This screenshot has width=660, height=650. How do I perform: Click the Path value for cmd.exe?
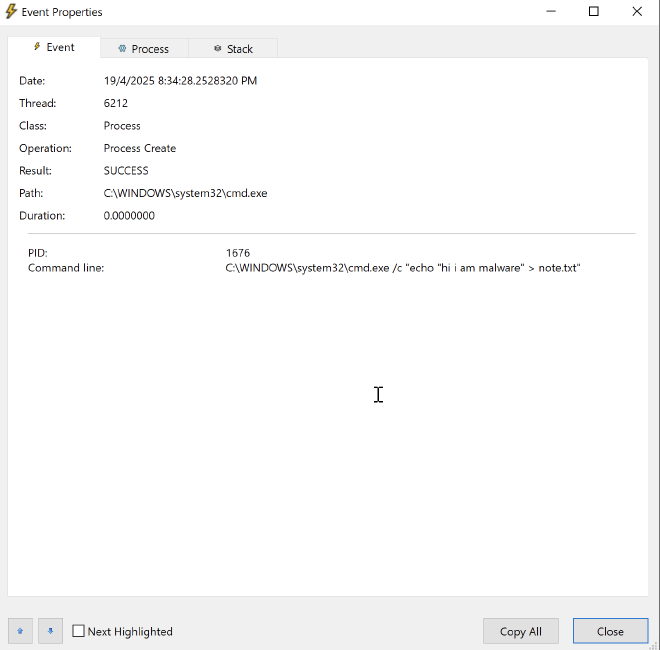coord(185,193)
